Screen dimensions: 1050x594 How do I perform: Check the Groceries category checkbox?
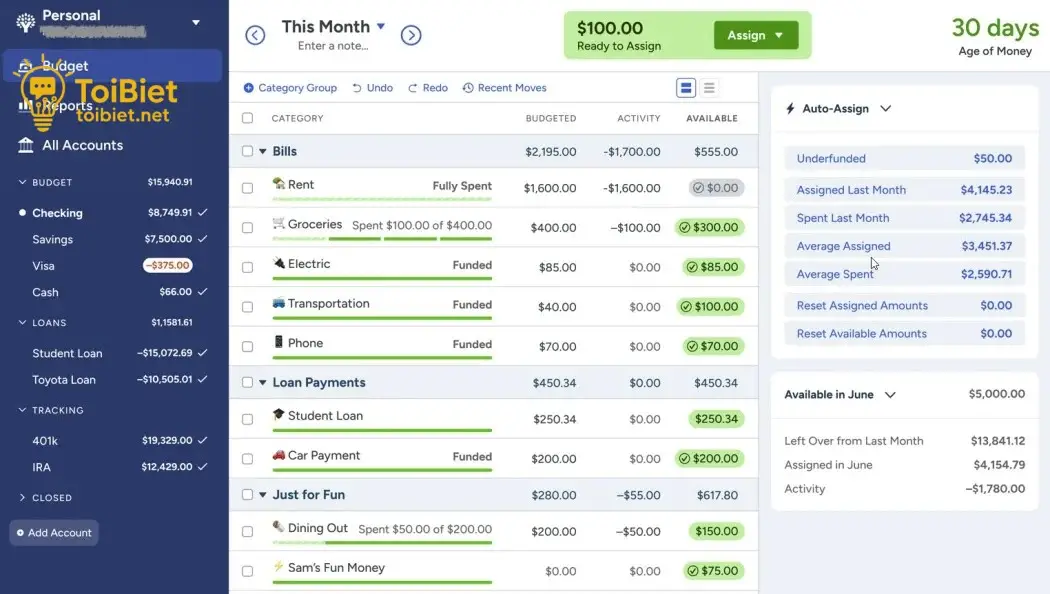pos(248,228)
